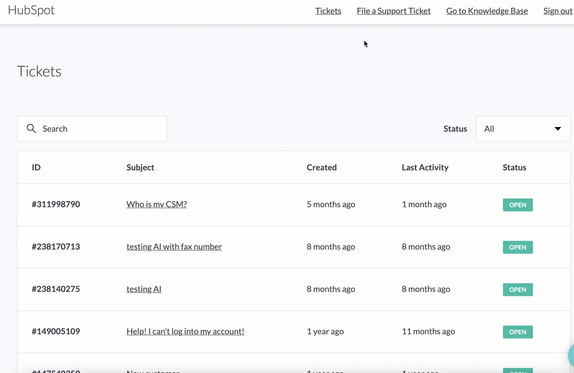Select the Subject column header

[140, 167]
